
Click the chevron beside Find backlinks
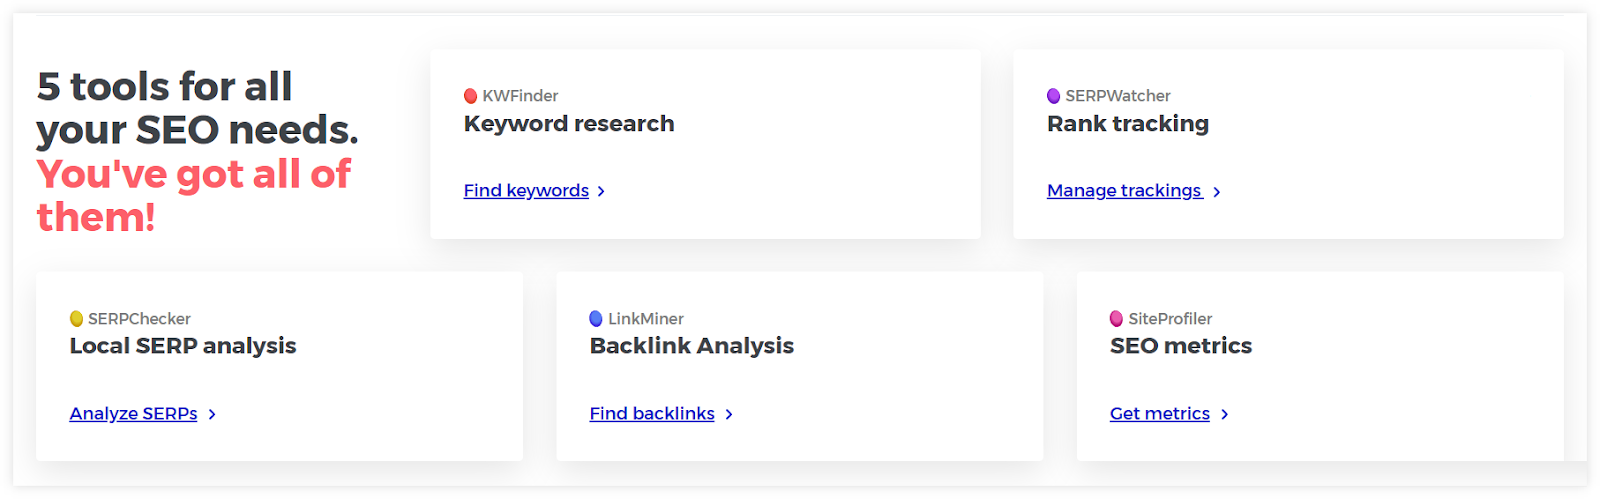(x=729, y=414)
